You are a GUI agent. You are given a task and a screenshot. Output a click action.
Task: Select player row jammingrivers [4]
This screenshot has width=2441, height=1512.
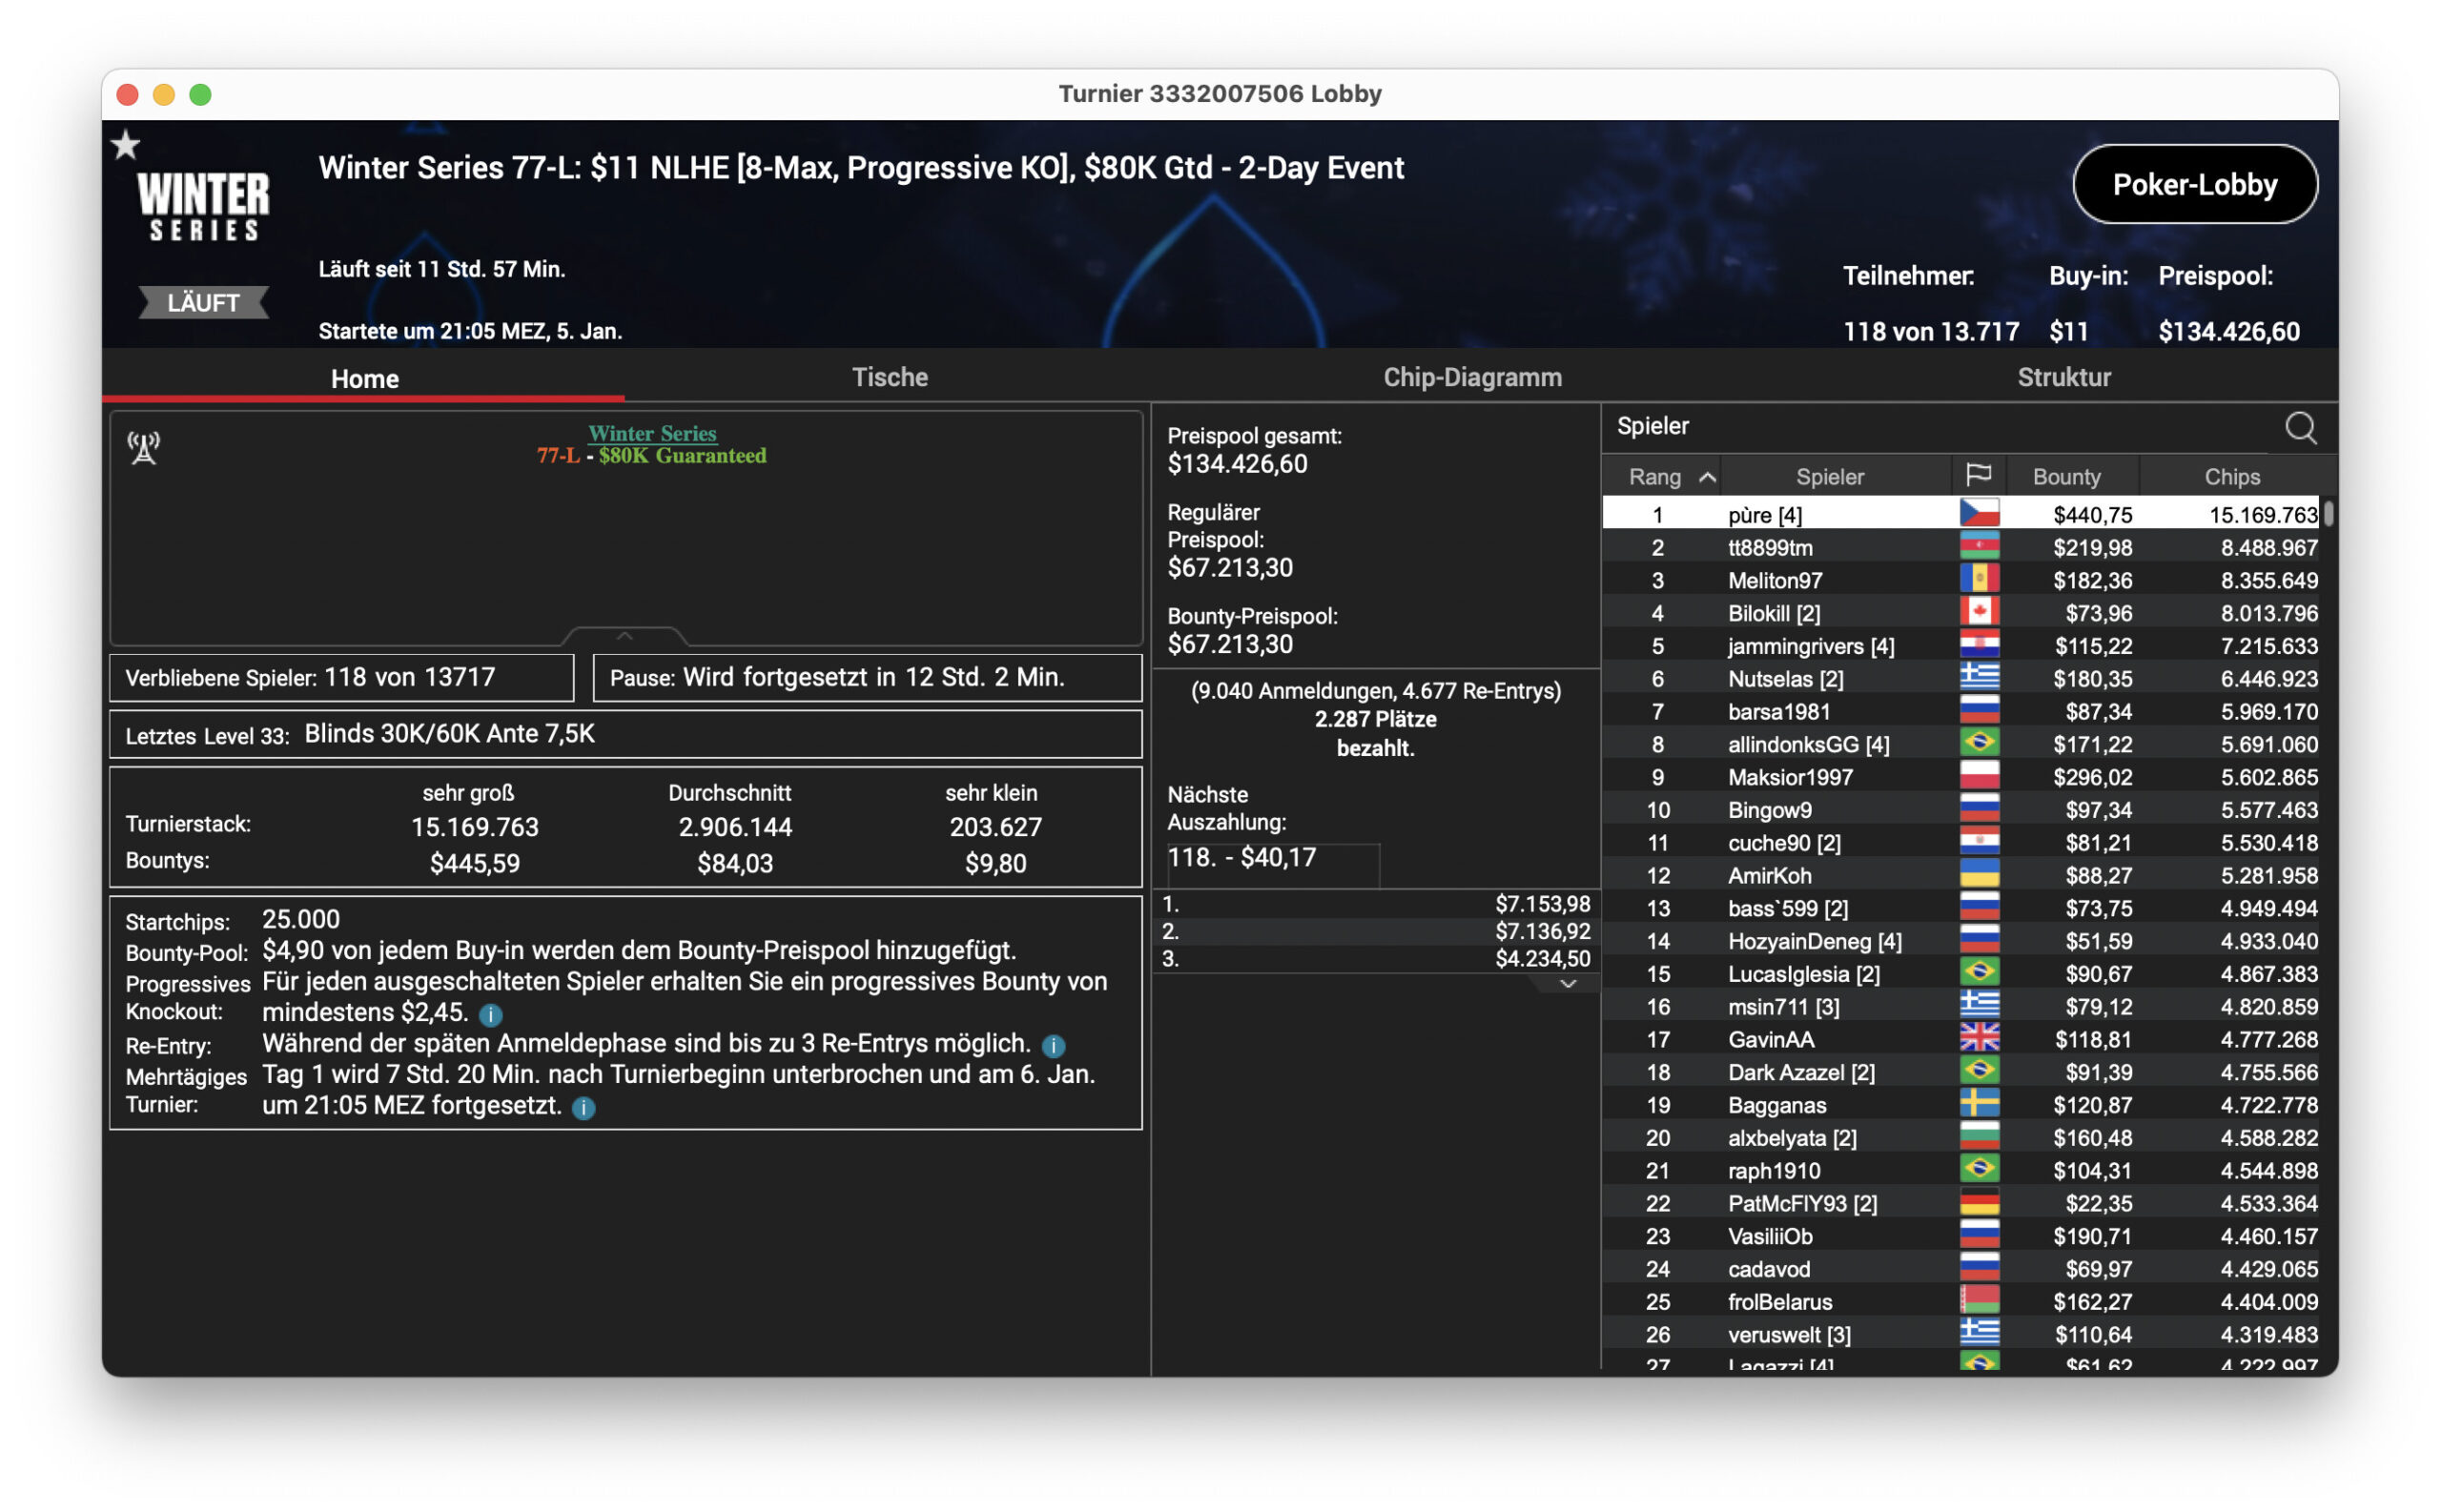coord(1960,645)
